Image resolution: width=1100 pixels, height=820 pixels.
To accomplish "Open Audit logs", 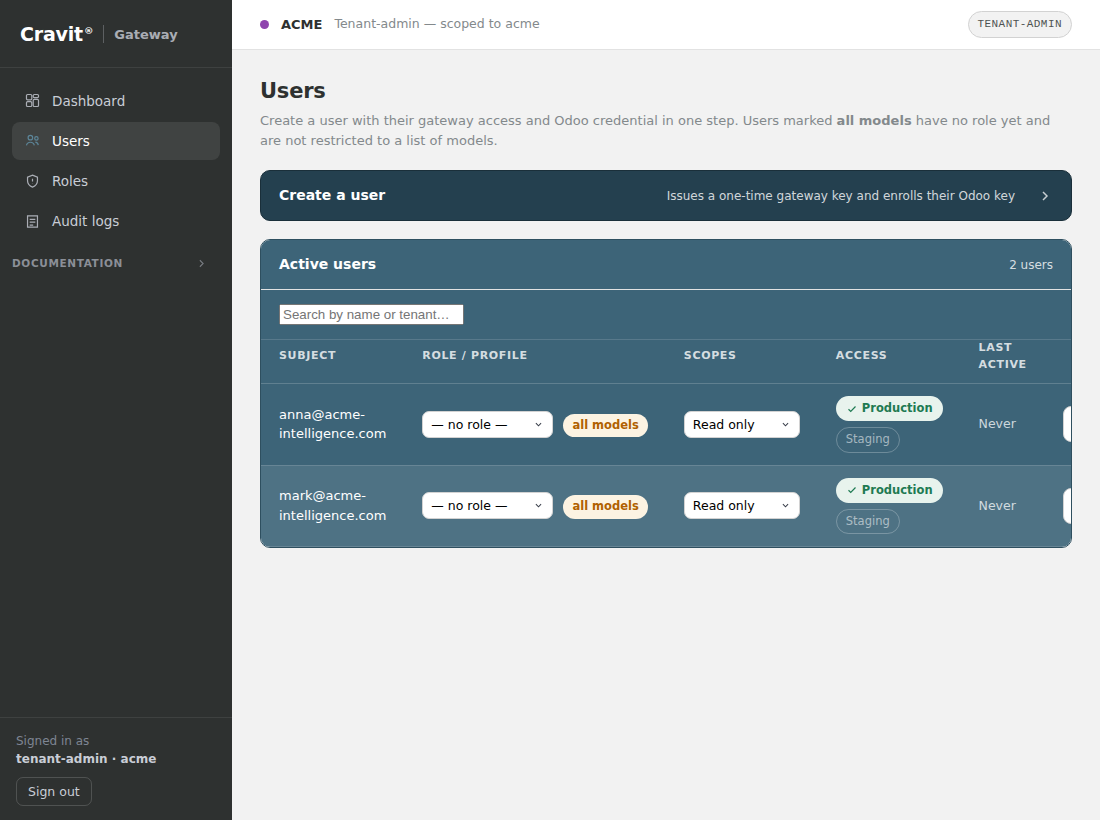I will pos(116,221).
